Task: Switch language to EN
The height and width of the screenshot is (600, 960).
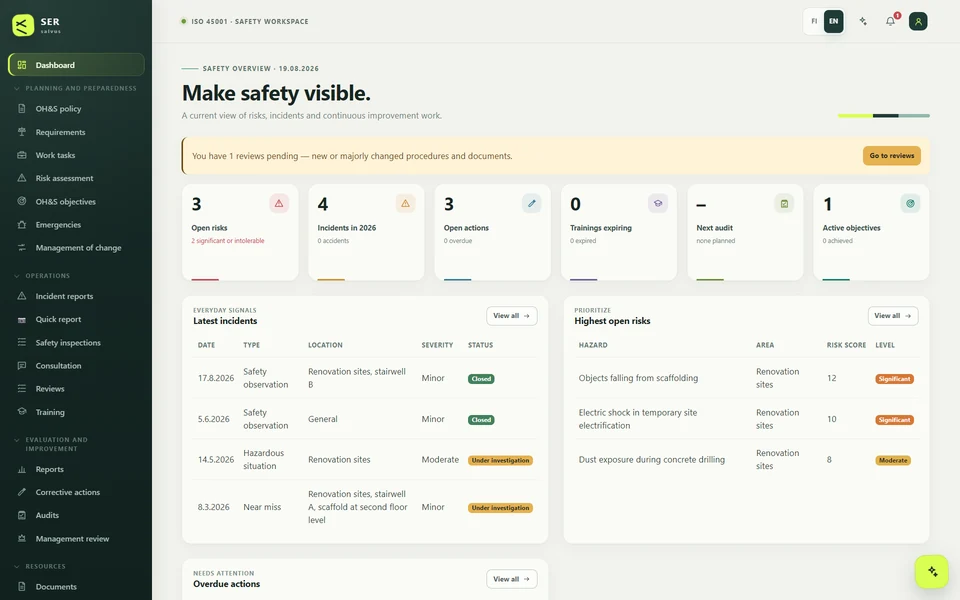Action: click(x=833, y=21)
